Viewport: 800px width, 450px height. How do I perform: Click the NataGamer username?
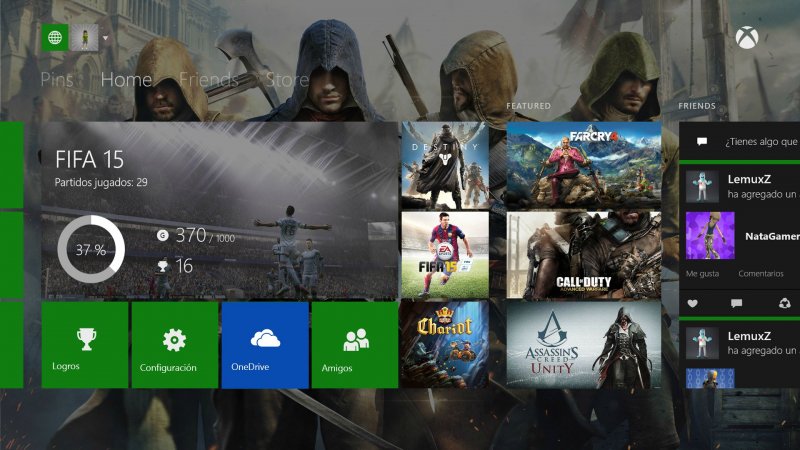pos(772,236)
